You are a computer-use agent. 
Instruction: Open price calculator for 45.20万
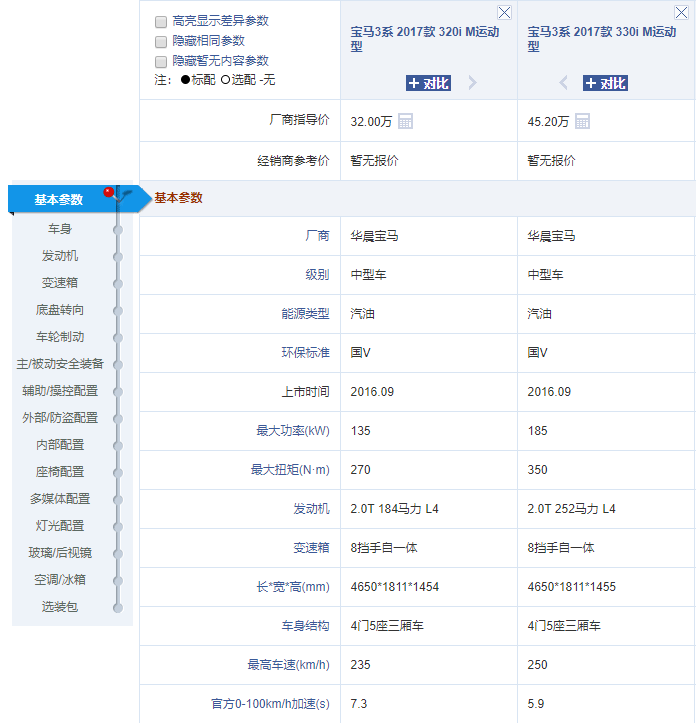tap(582, 121)
